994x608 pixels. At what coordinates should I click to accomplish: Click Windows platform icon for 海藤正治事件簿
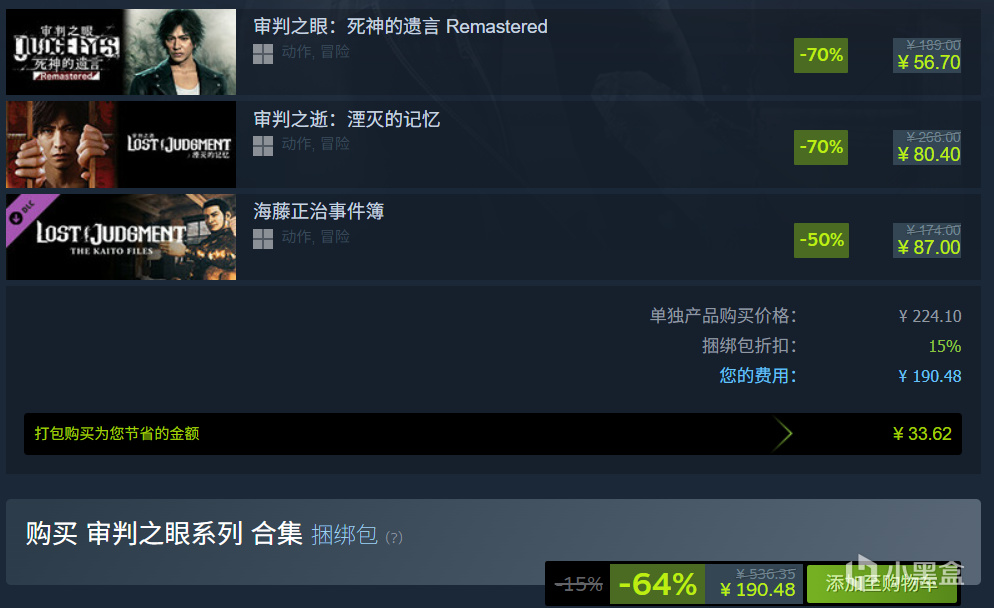(262, 239)
